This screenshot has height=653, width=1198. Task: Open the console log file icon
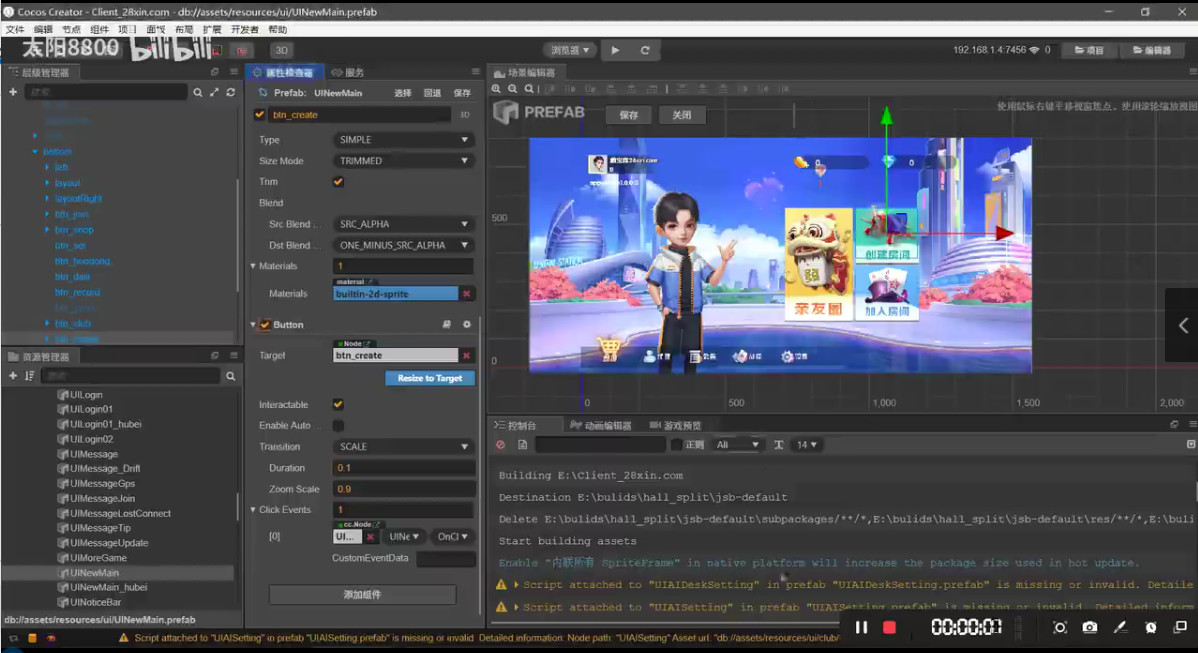[523, 444]
